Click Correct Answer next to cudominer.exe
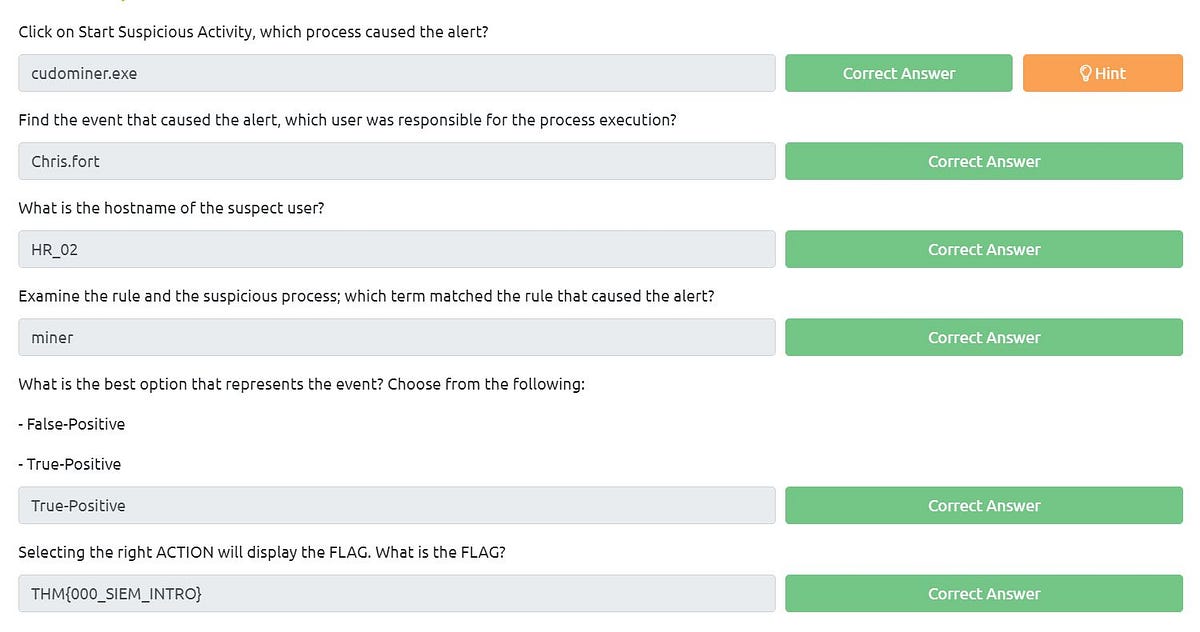The width and height of the screenshot is (1200, 632). [x=898, y=72]
